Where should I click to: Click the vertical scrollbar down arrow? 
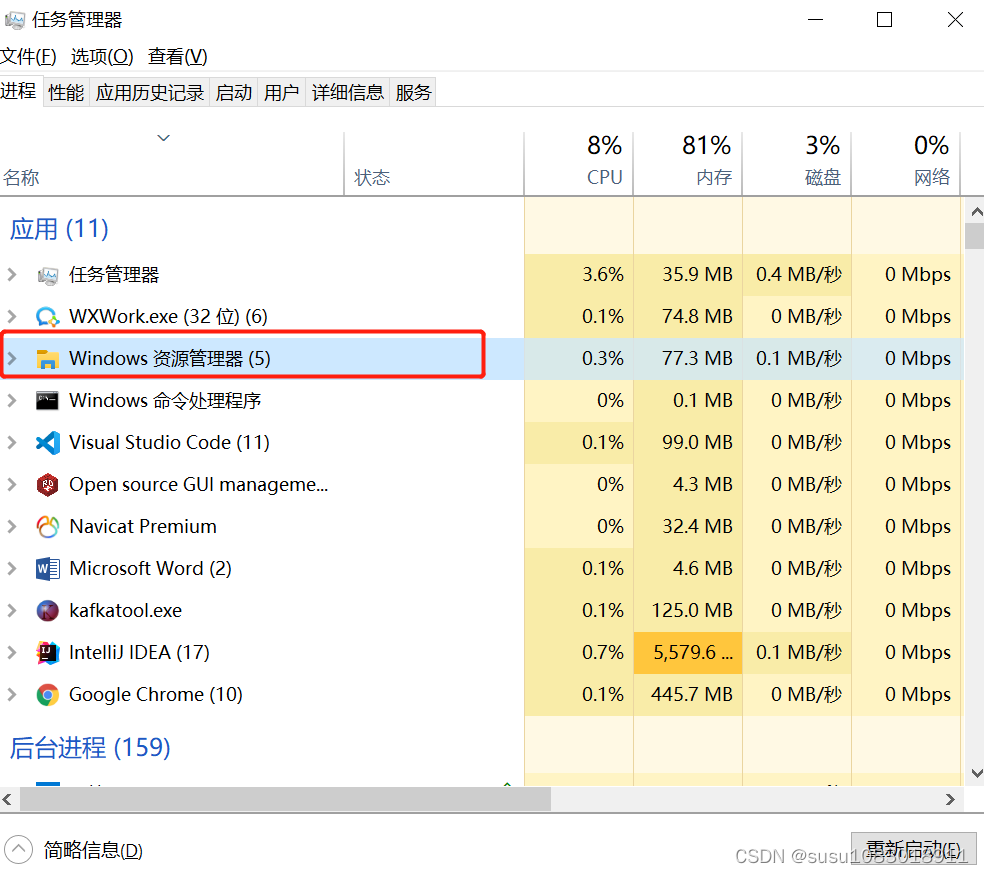click(976, 773)
